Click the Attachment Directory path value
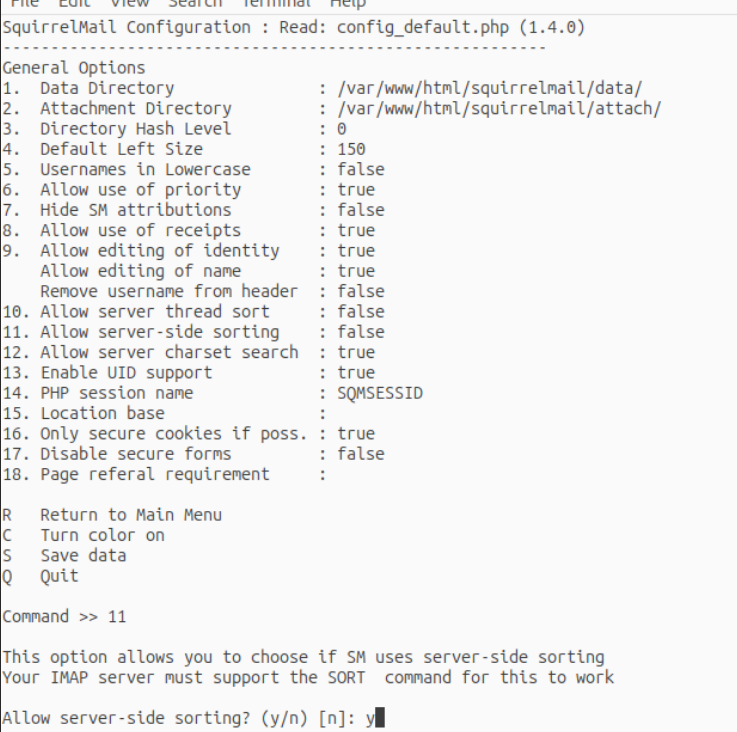Viewport: 737px width, 732px height. [x=499, y=109]
